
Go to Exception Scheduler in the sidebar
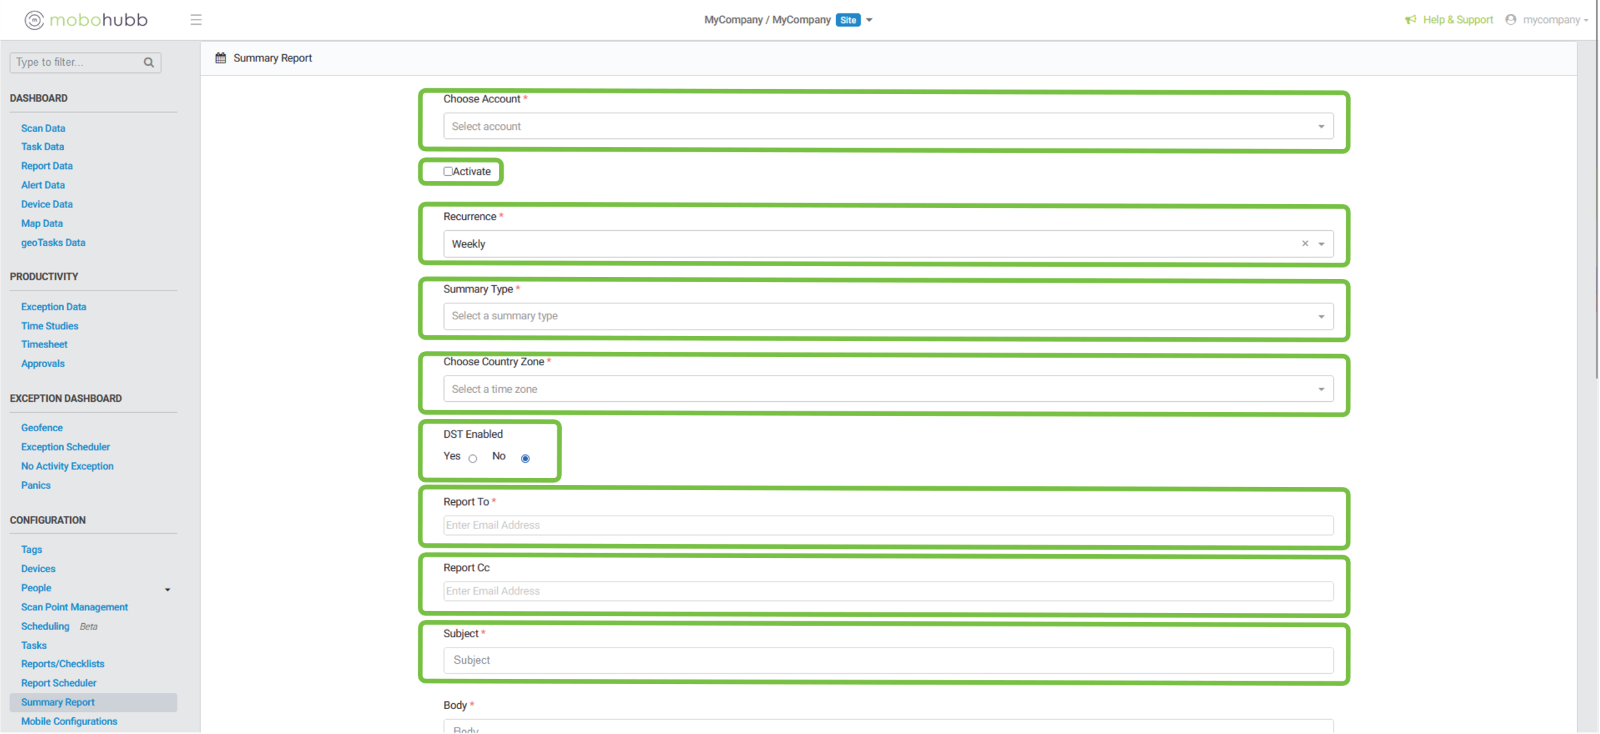click(x=66, y=447)
